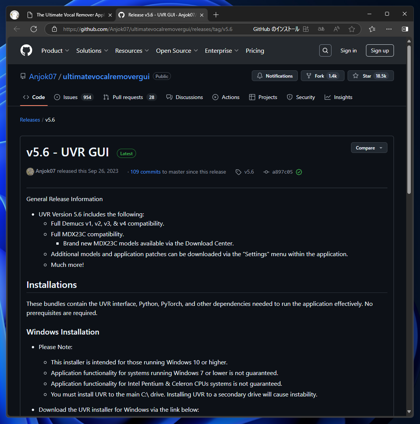420x424 pixels.
Task: Expand the Open Source menu
Action: point(177,51)
